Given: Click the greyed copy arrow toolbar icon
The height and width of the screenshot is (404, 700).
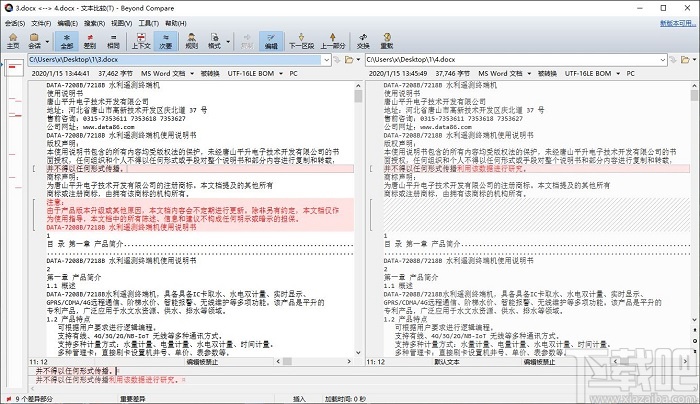Looking at the screenshot, I should [x=247, y=41].
